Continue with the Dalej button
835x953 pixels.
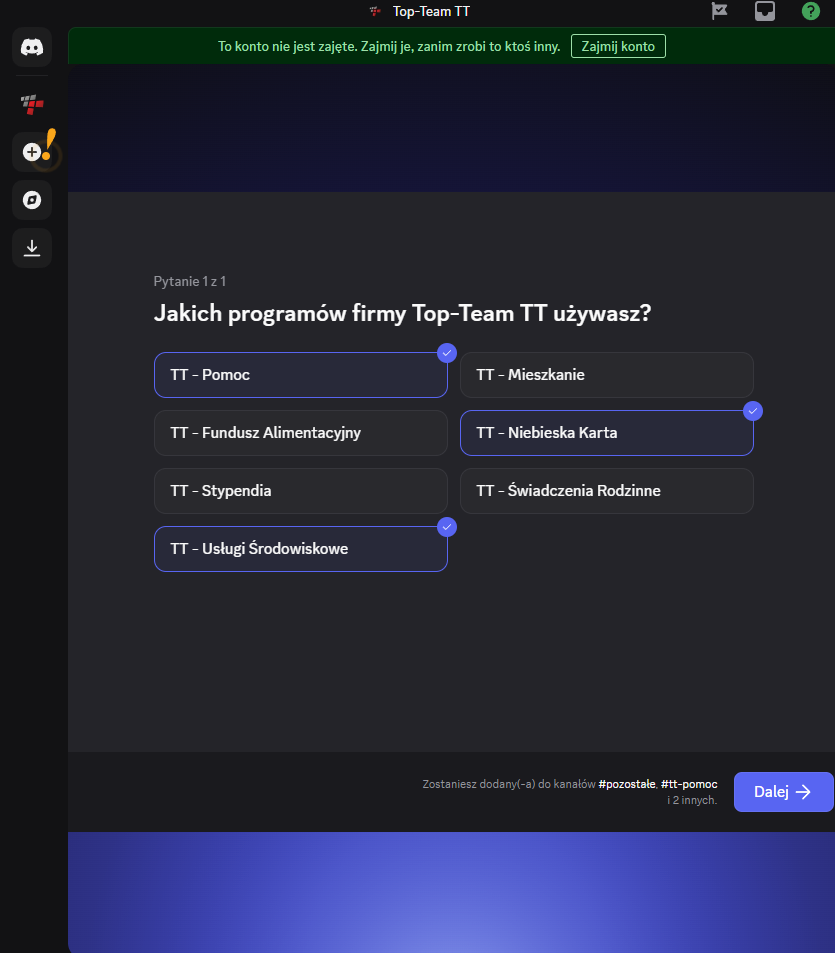(x=783, y=792)
